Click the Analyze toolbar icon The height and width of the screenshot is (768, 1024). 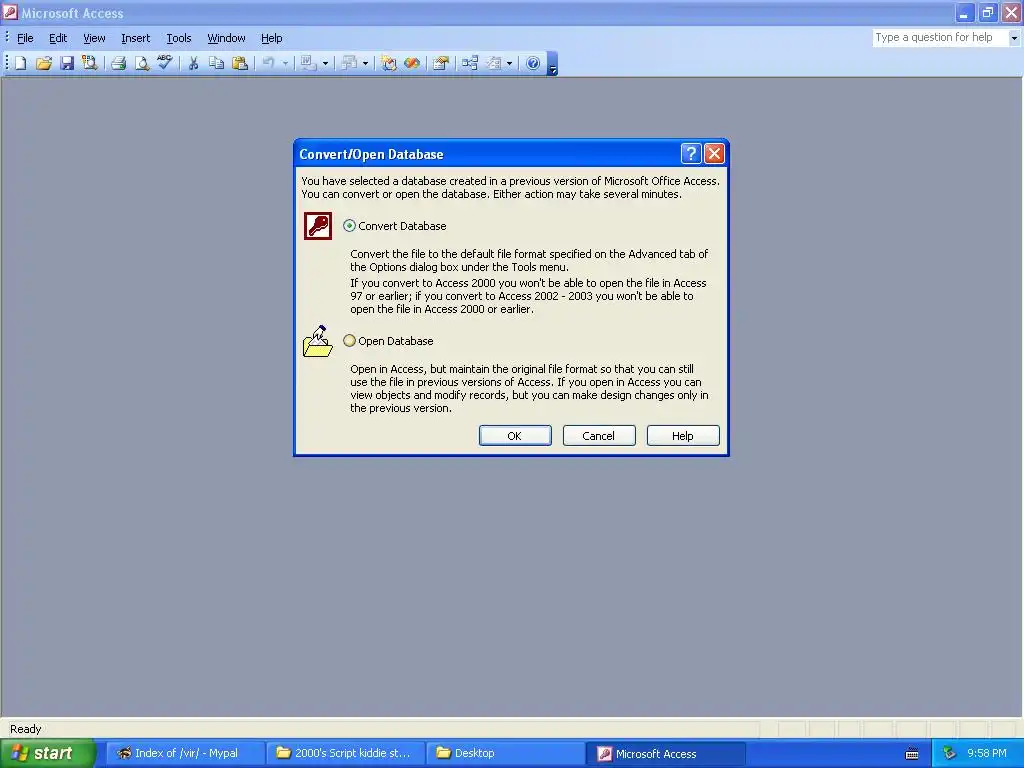point(349,63)
